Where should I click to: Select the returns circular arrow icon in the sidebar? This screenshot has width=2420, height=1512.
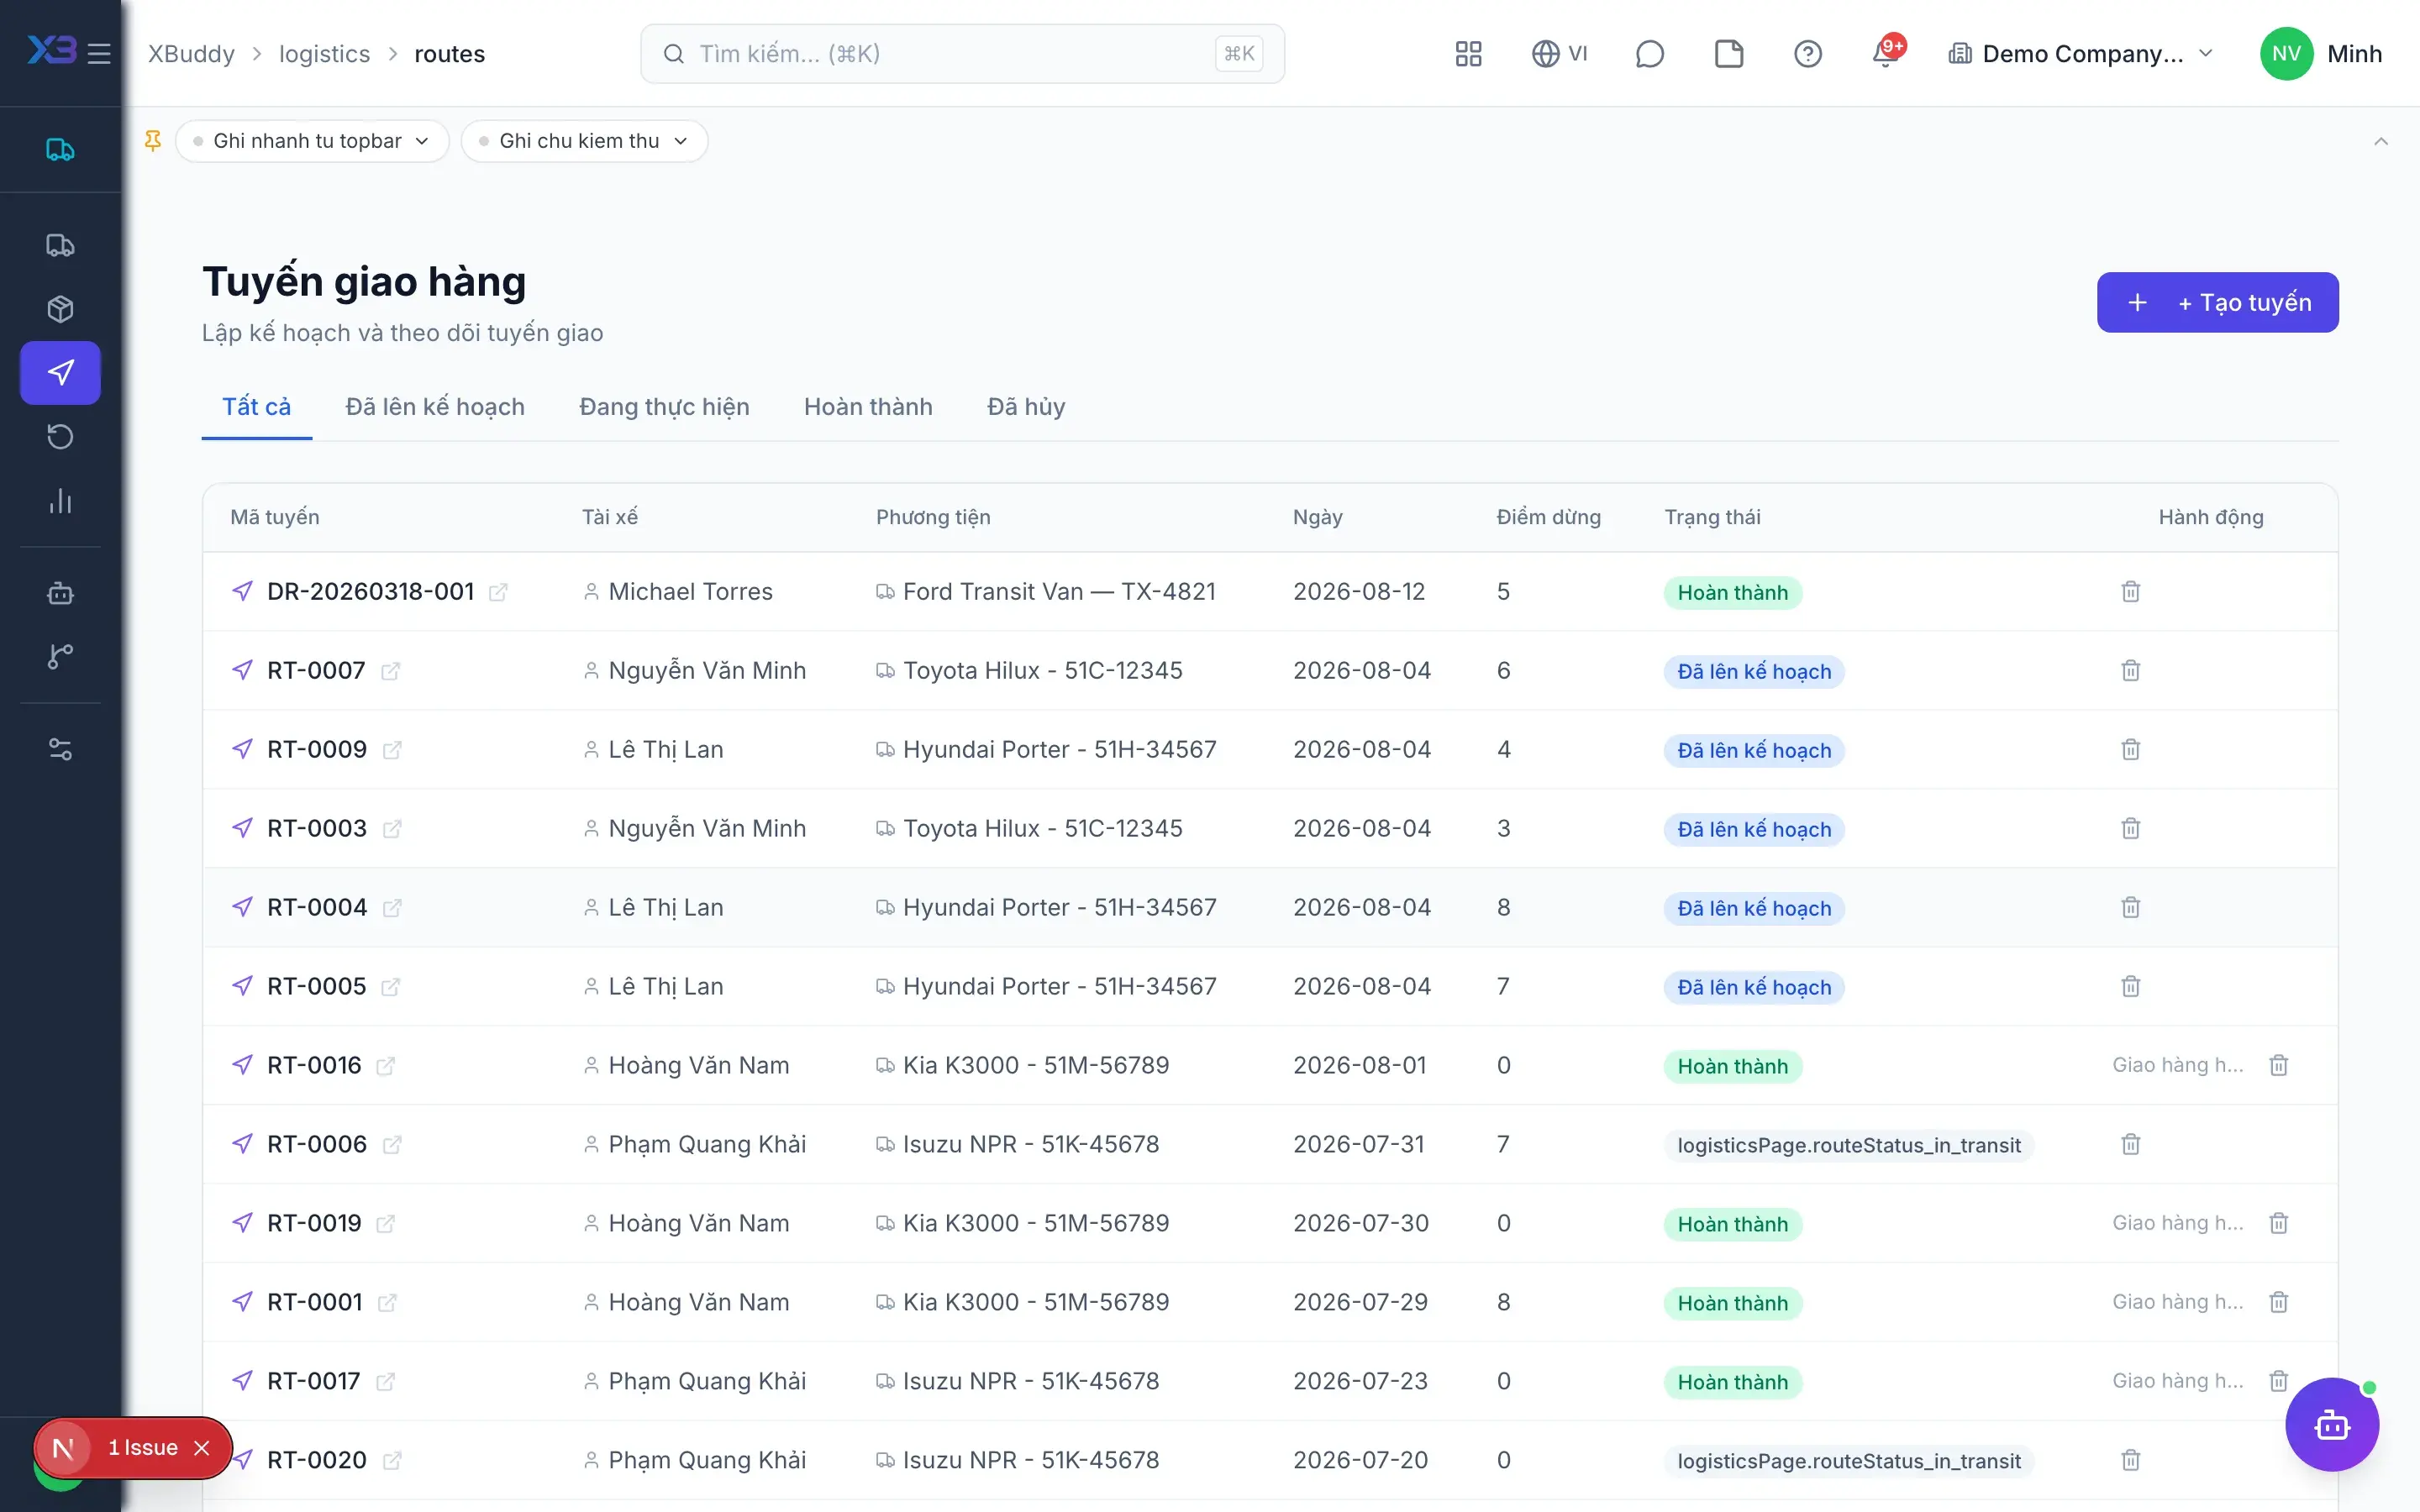60,436
